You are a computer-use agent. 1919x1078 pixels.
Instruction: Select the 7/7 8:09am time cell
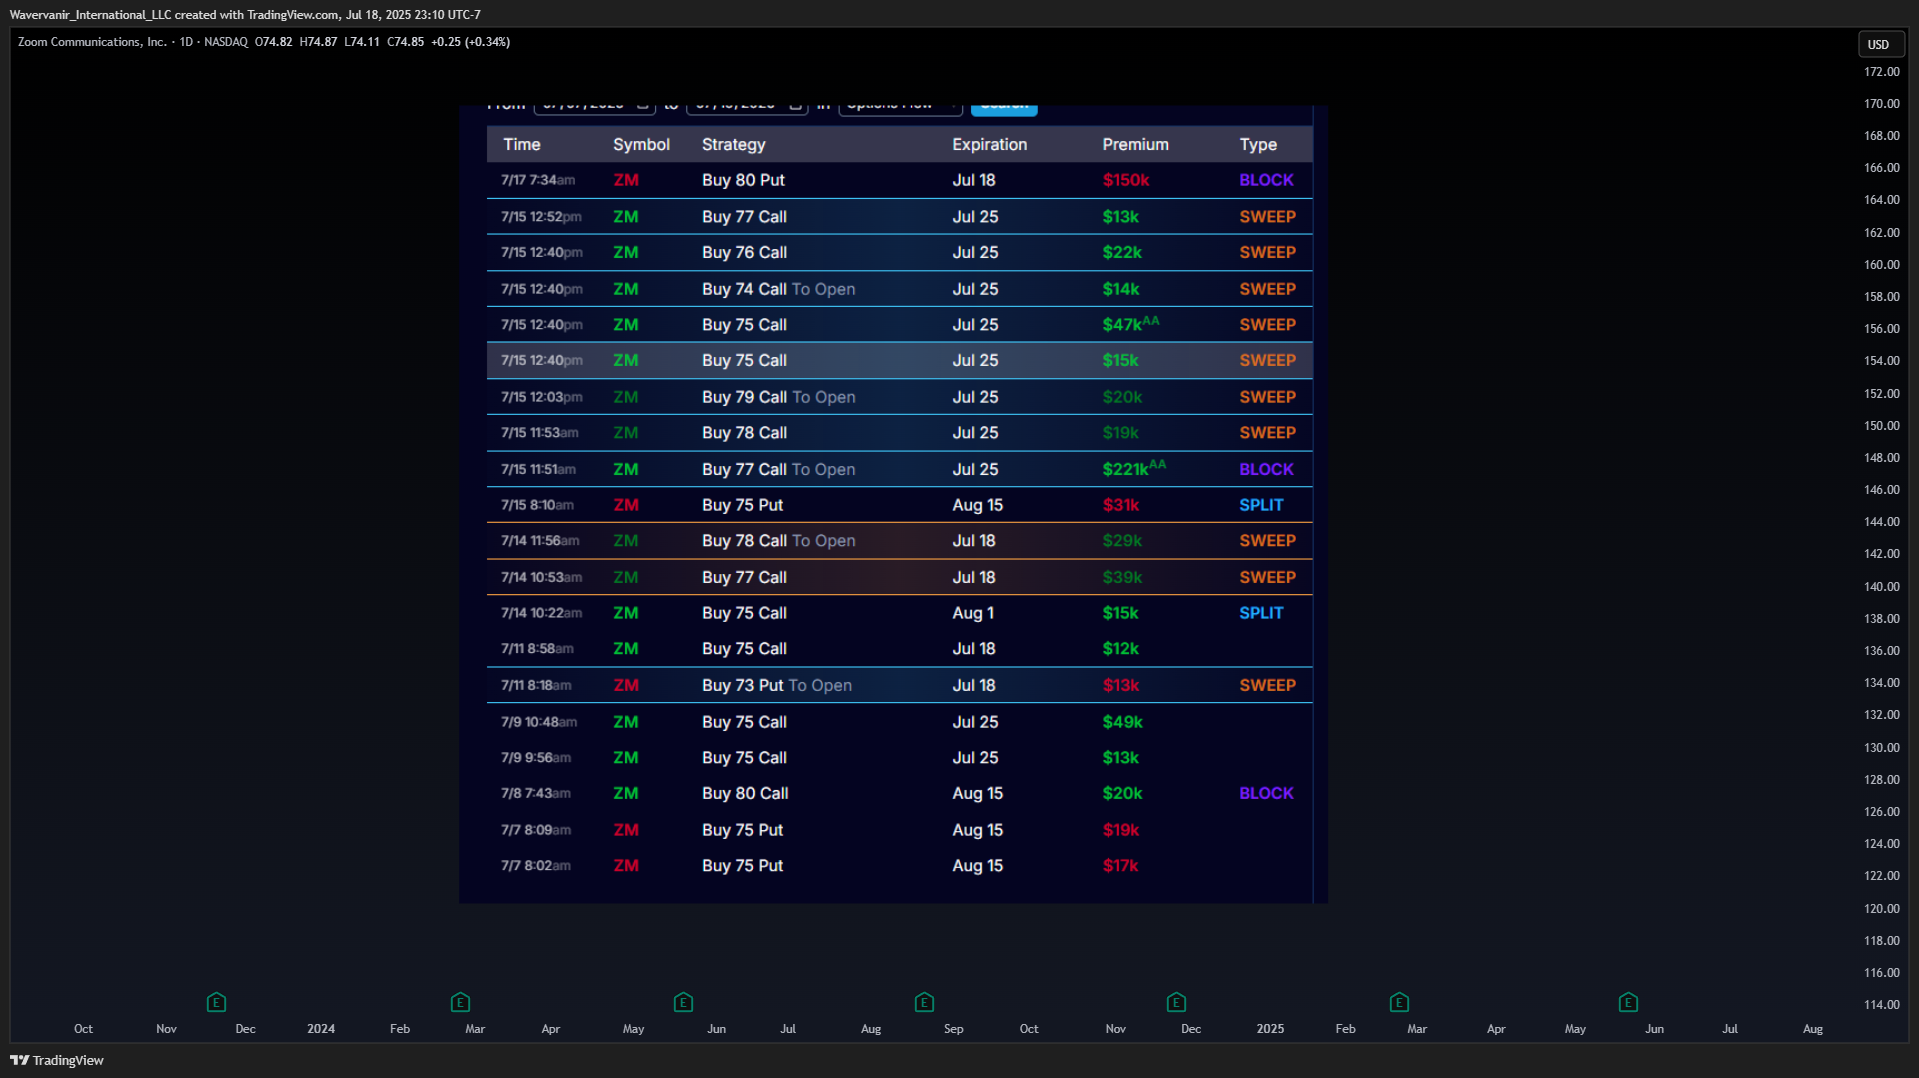pos(536,830)
